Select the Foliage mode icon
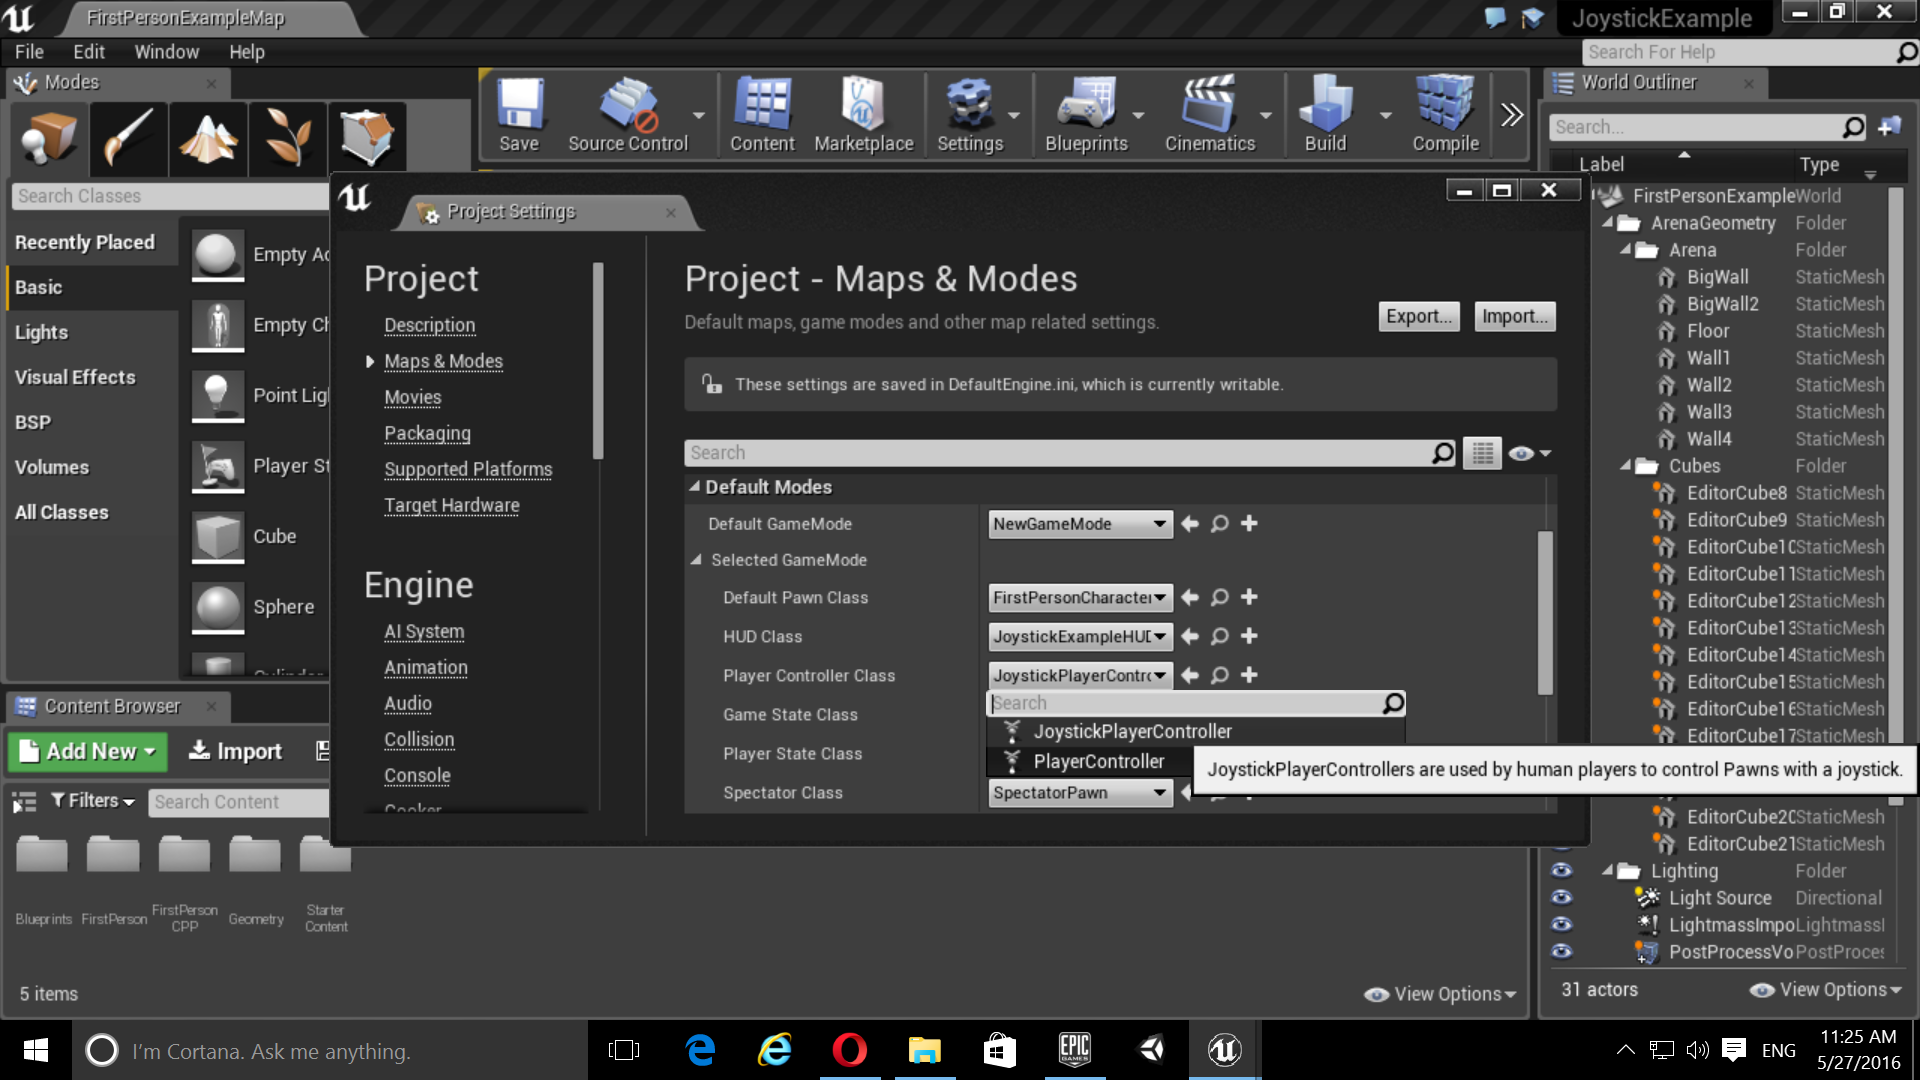Image resolution: width=1920 pixels, height=1080 pixels. (x=288, y=138)
